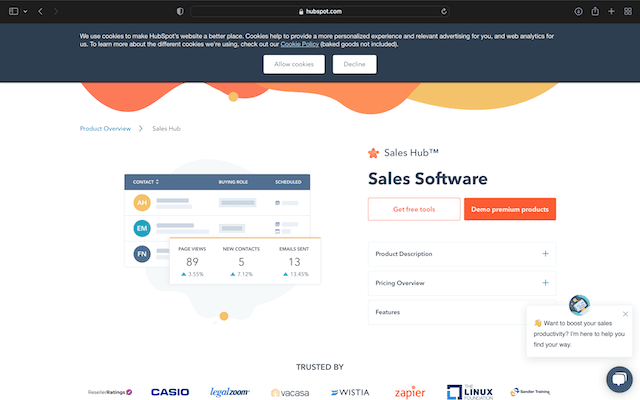Image resolution: width=640 pixels, height=400 pixels.
Task: Go to Product Overview breadcrumb
Action: [x=105, y=129]
